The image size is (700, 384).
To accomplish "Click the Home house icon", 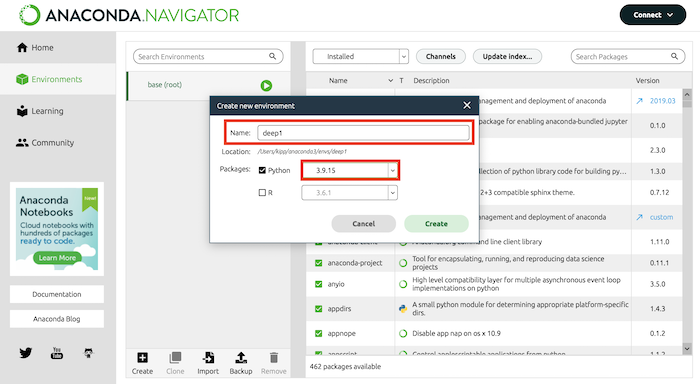I will [22, 47].
